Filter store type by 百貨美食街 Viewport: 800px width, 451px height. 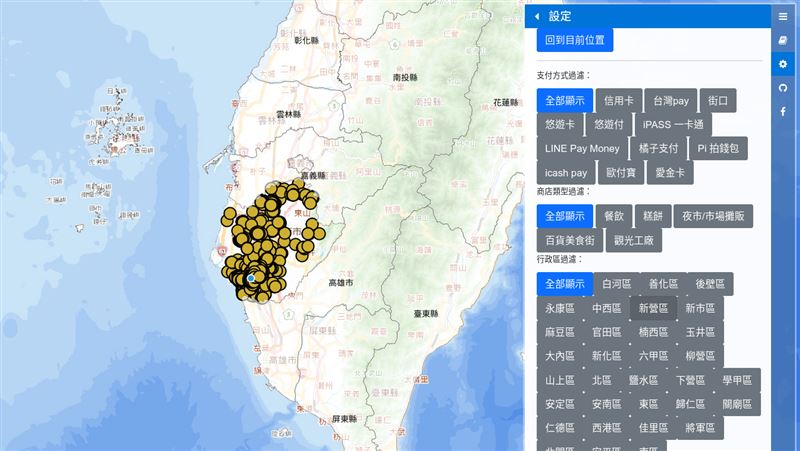[x=569, y=240]
